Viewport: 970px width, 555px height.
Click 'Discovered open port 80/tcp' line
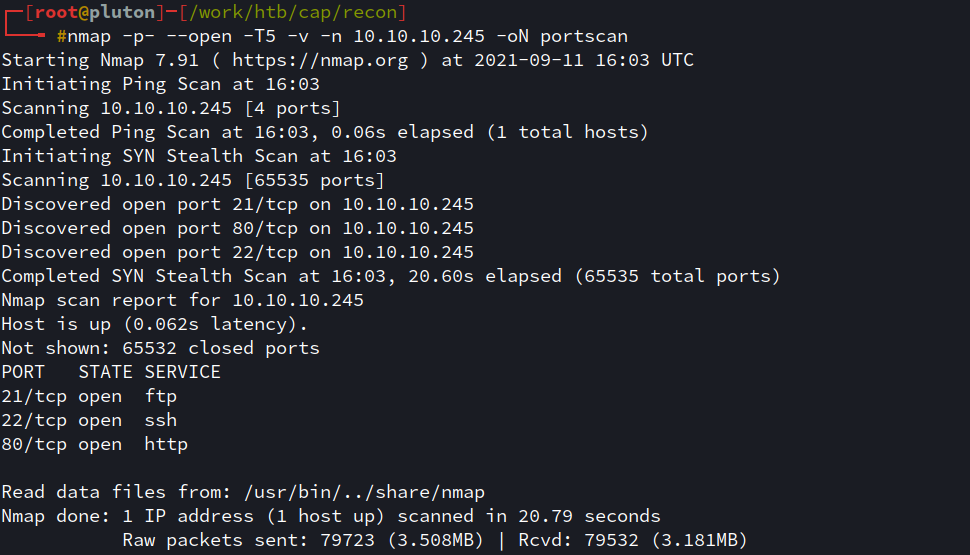point(238,229)
